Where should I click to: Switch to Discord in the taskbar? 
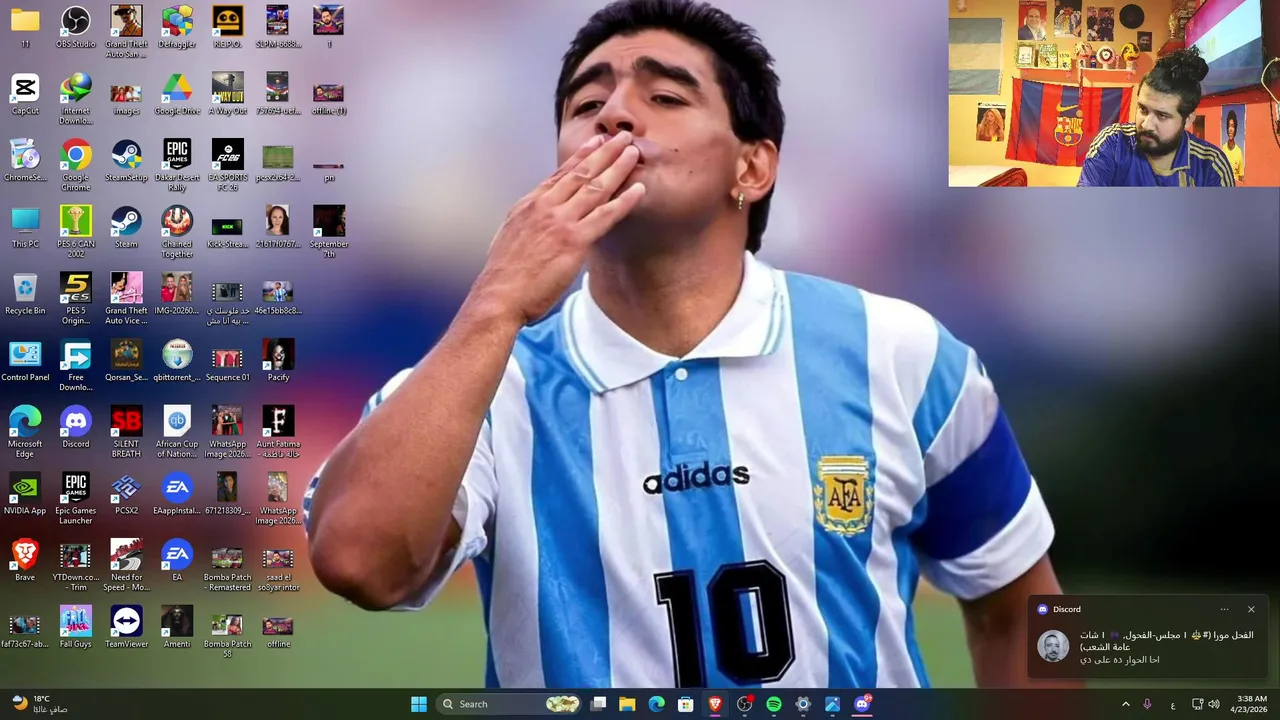tap(862, 704)
